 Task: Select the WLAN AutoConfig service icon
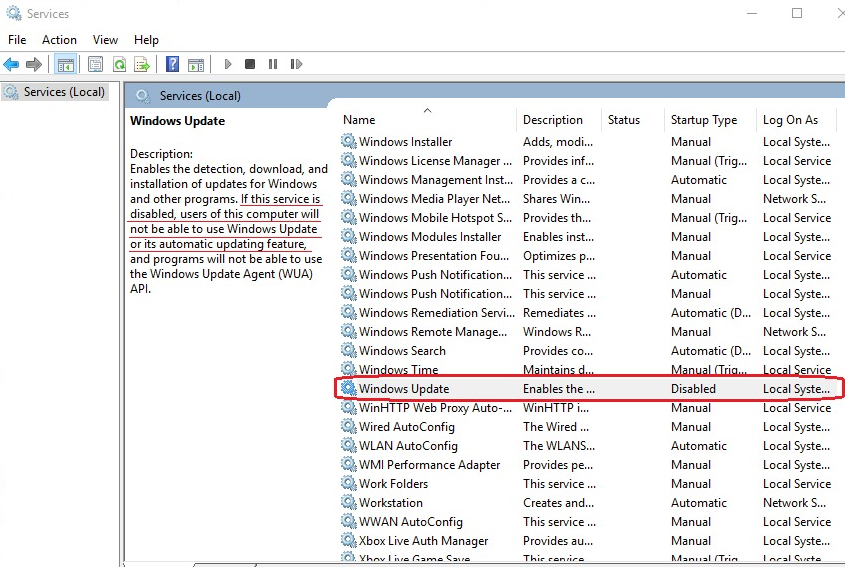click(349, 446)
